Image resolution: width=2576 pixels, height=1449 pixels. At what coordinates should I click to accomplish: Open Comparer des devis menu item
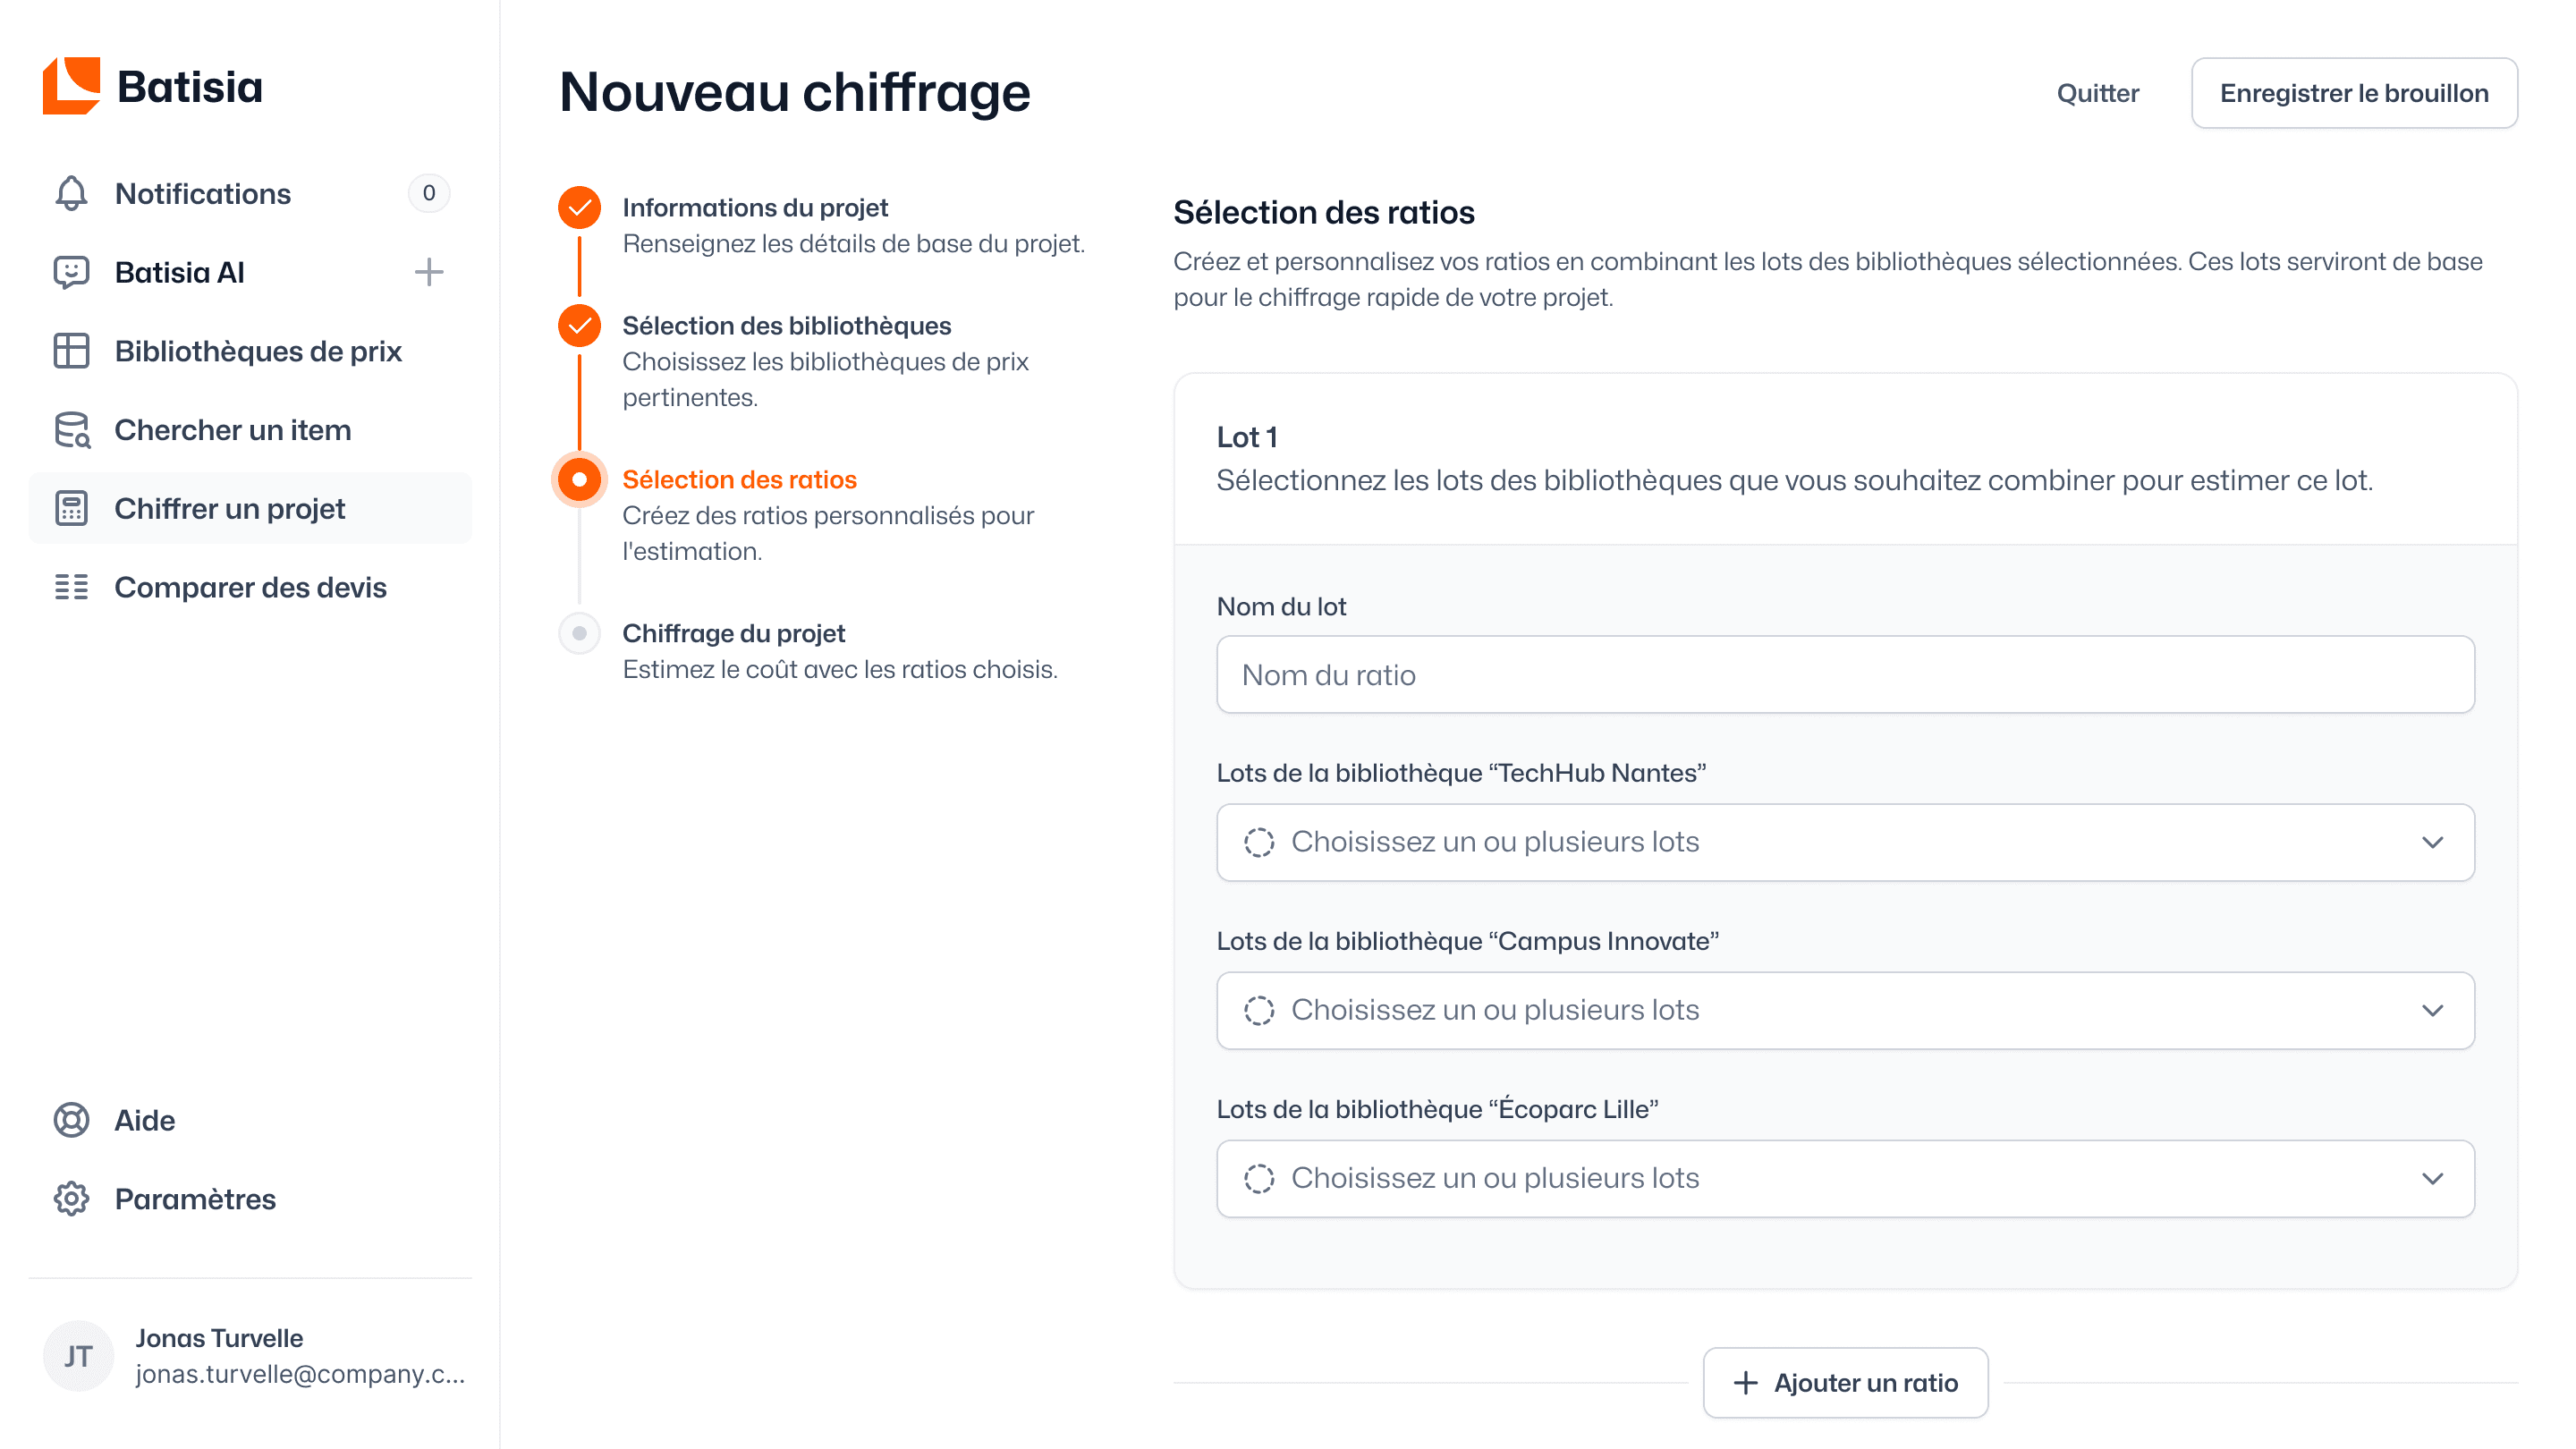[250, 587]
